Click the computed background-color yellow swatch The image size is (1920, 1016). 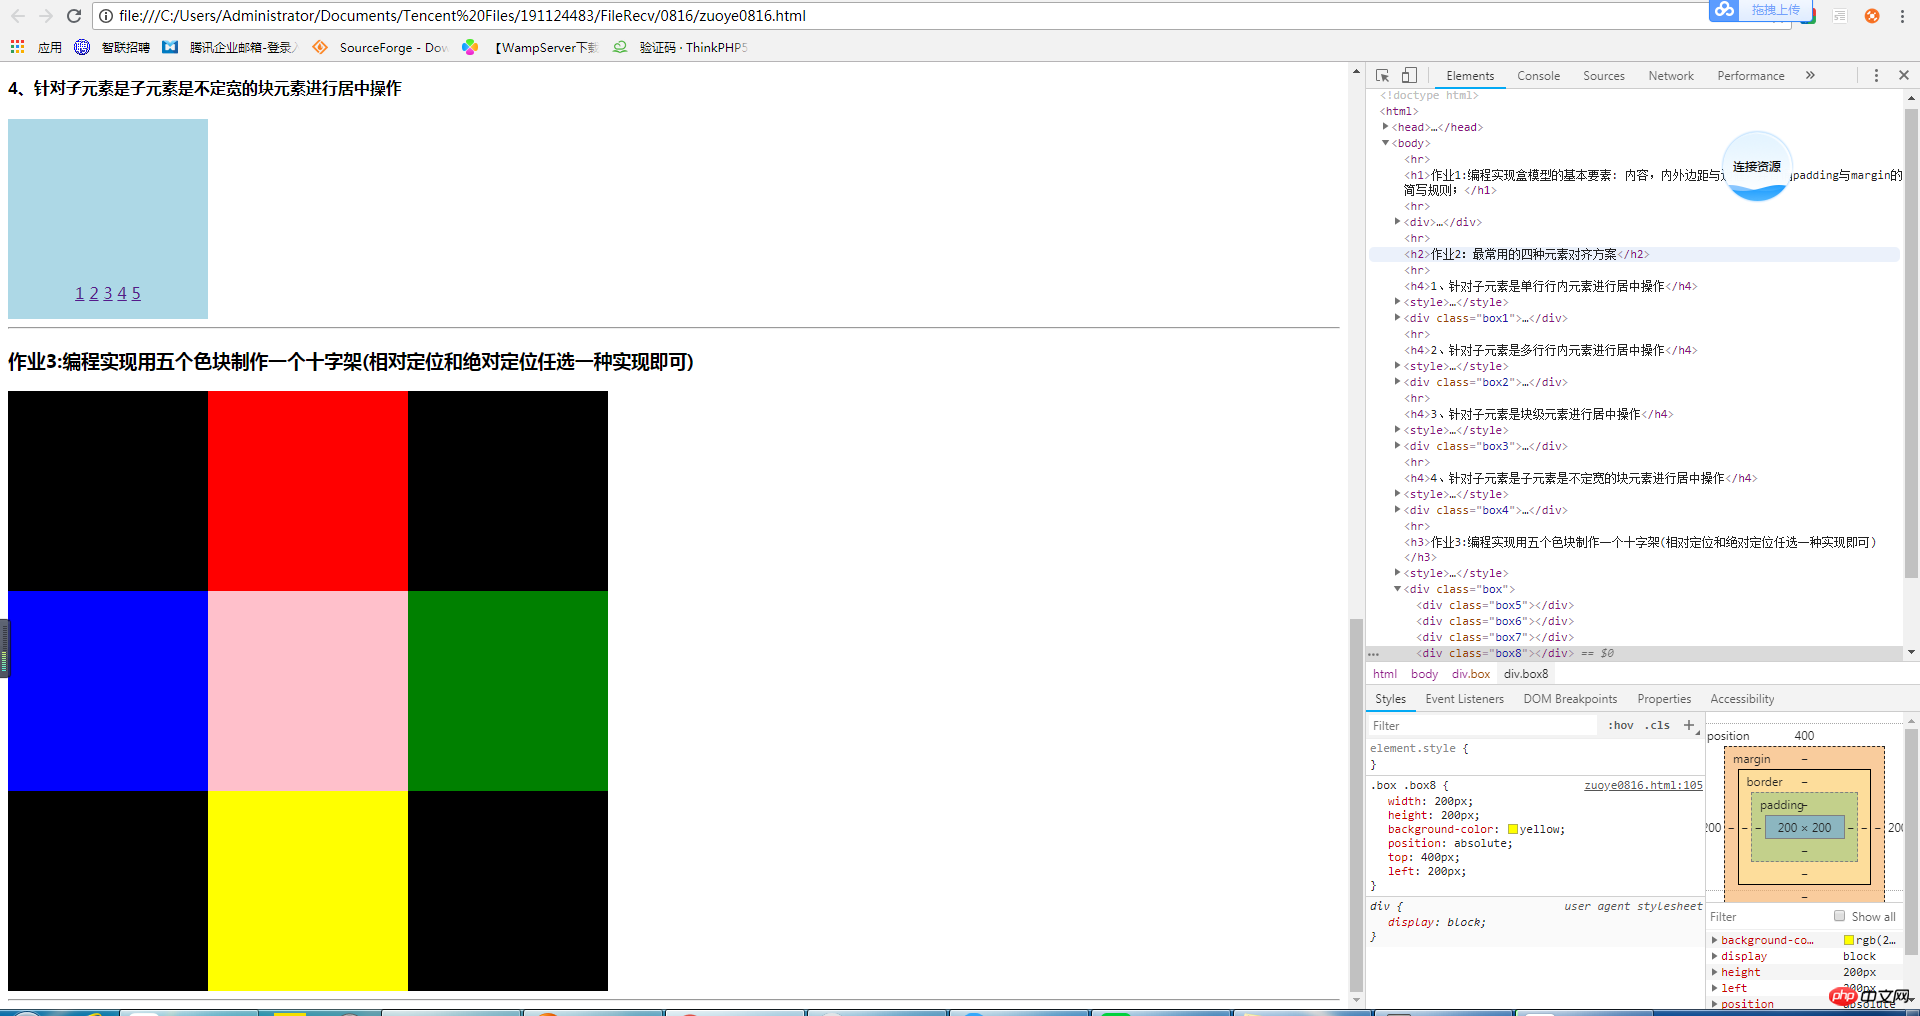1849,940
